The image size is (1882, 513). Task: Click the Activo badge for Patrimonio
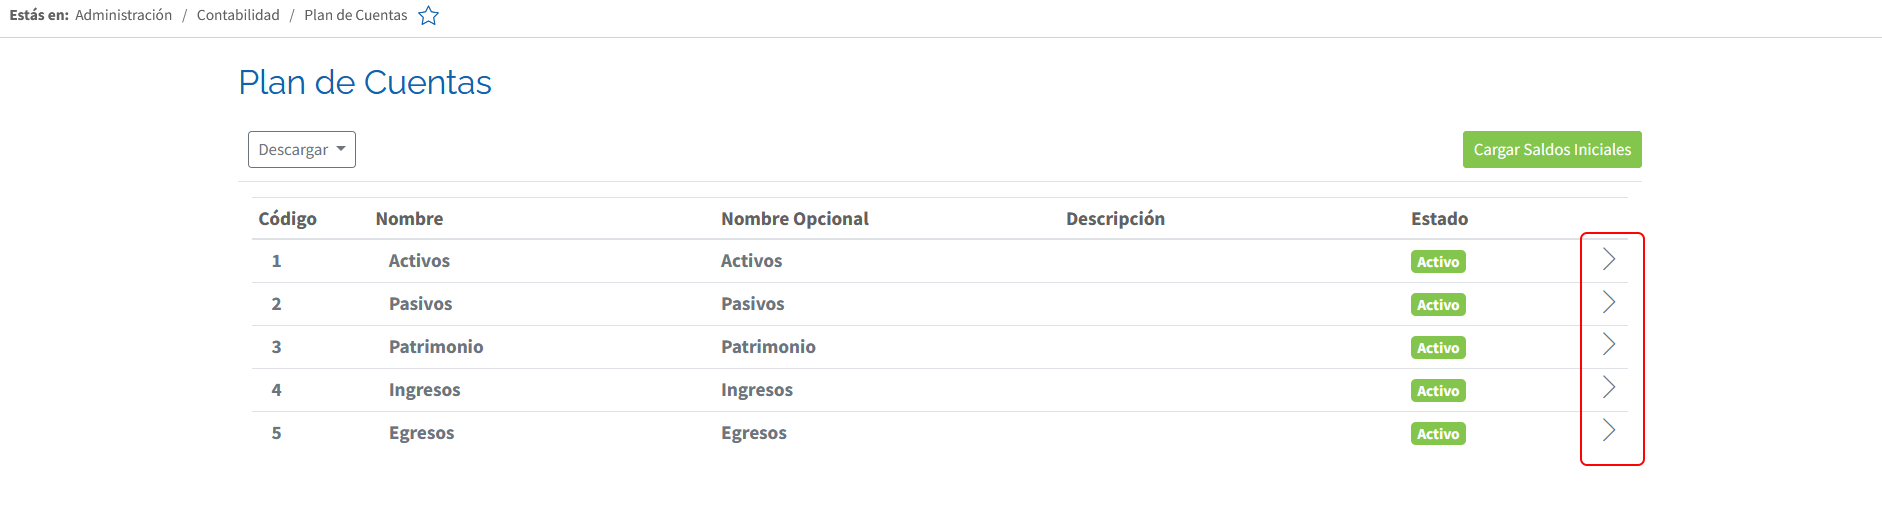tap(1438, 348)
